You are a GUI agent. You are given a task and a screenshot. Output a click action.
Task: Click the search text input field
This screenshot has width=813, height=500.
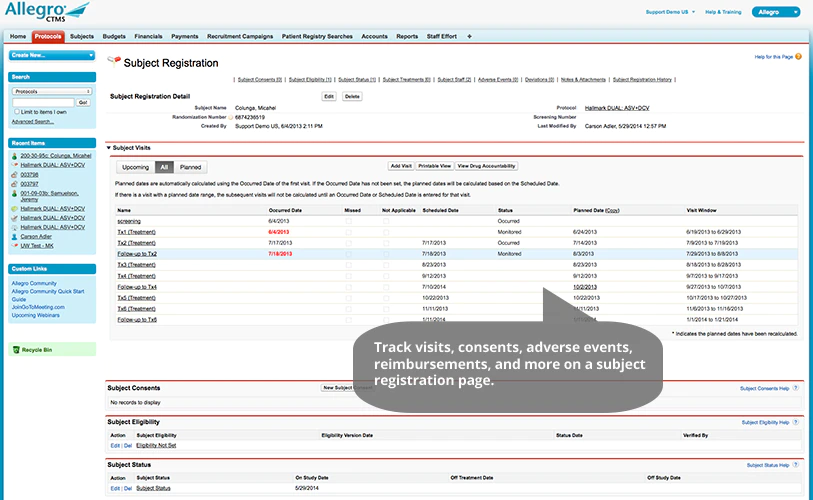(x=43, y=103)
